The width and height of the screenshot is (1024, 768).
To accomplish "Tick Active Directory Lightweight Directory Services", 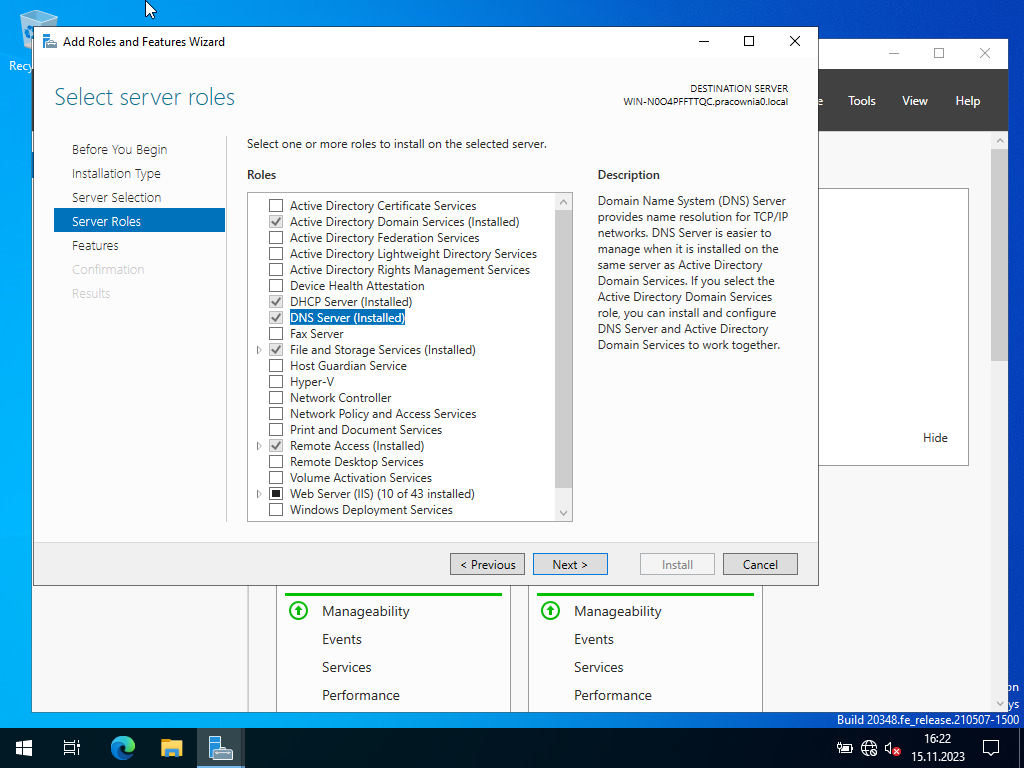I will (276, 254).
